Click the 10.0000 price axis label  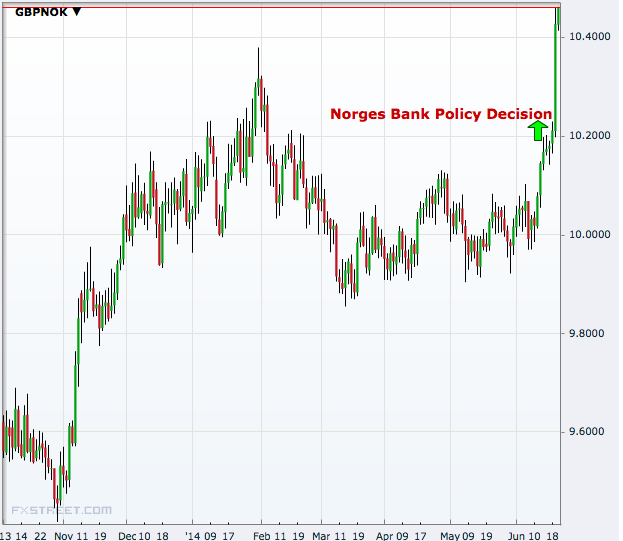(x=590, y=234)
